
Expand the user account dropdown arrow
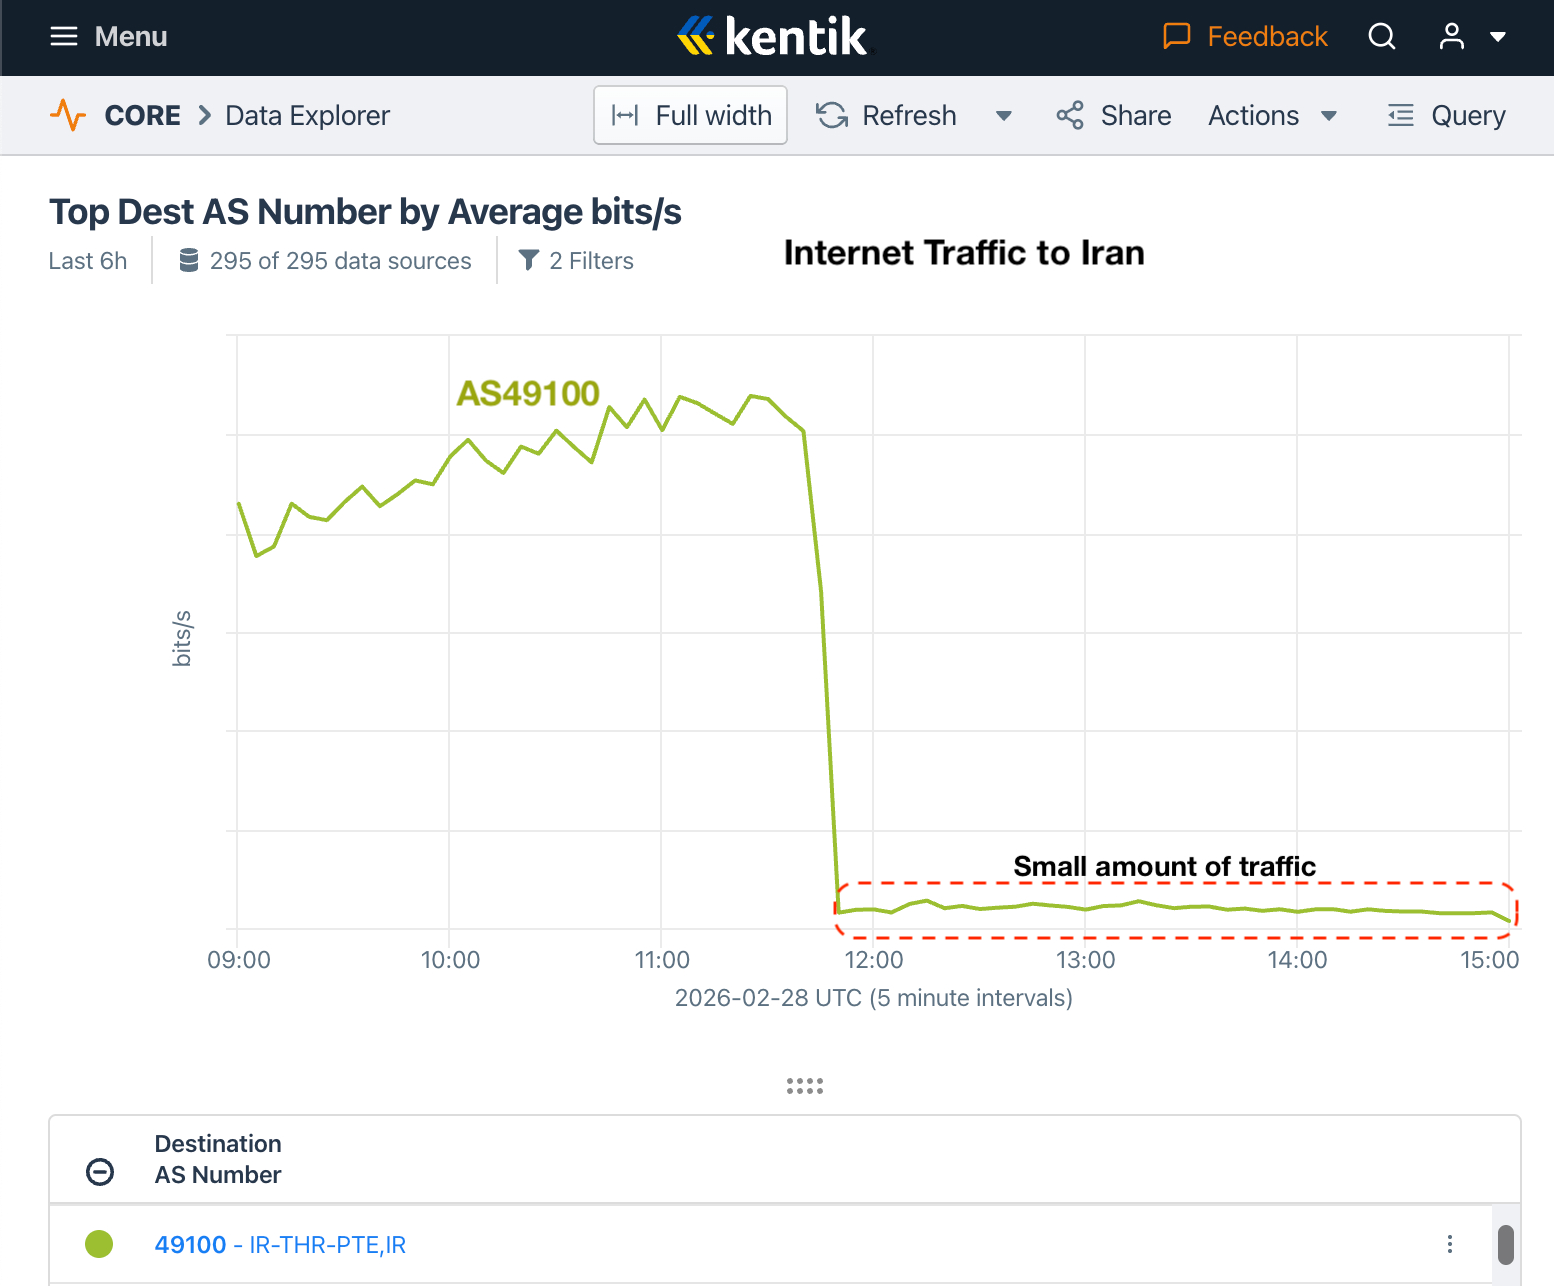[1498, 37]
